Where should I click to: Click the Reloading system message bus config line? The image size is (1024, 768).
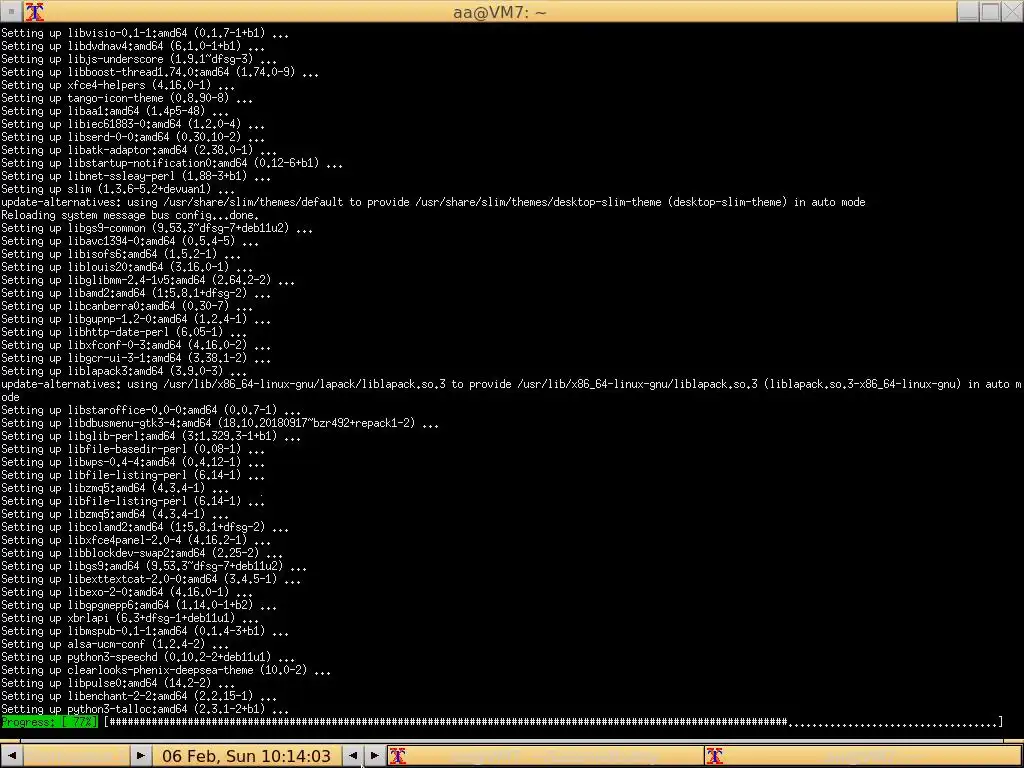130,216
